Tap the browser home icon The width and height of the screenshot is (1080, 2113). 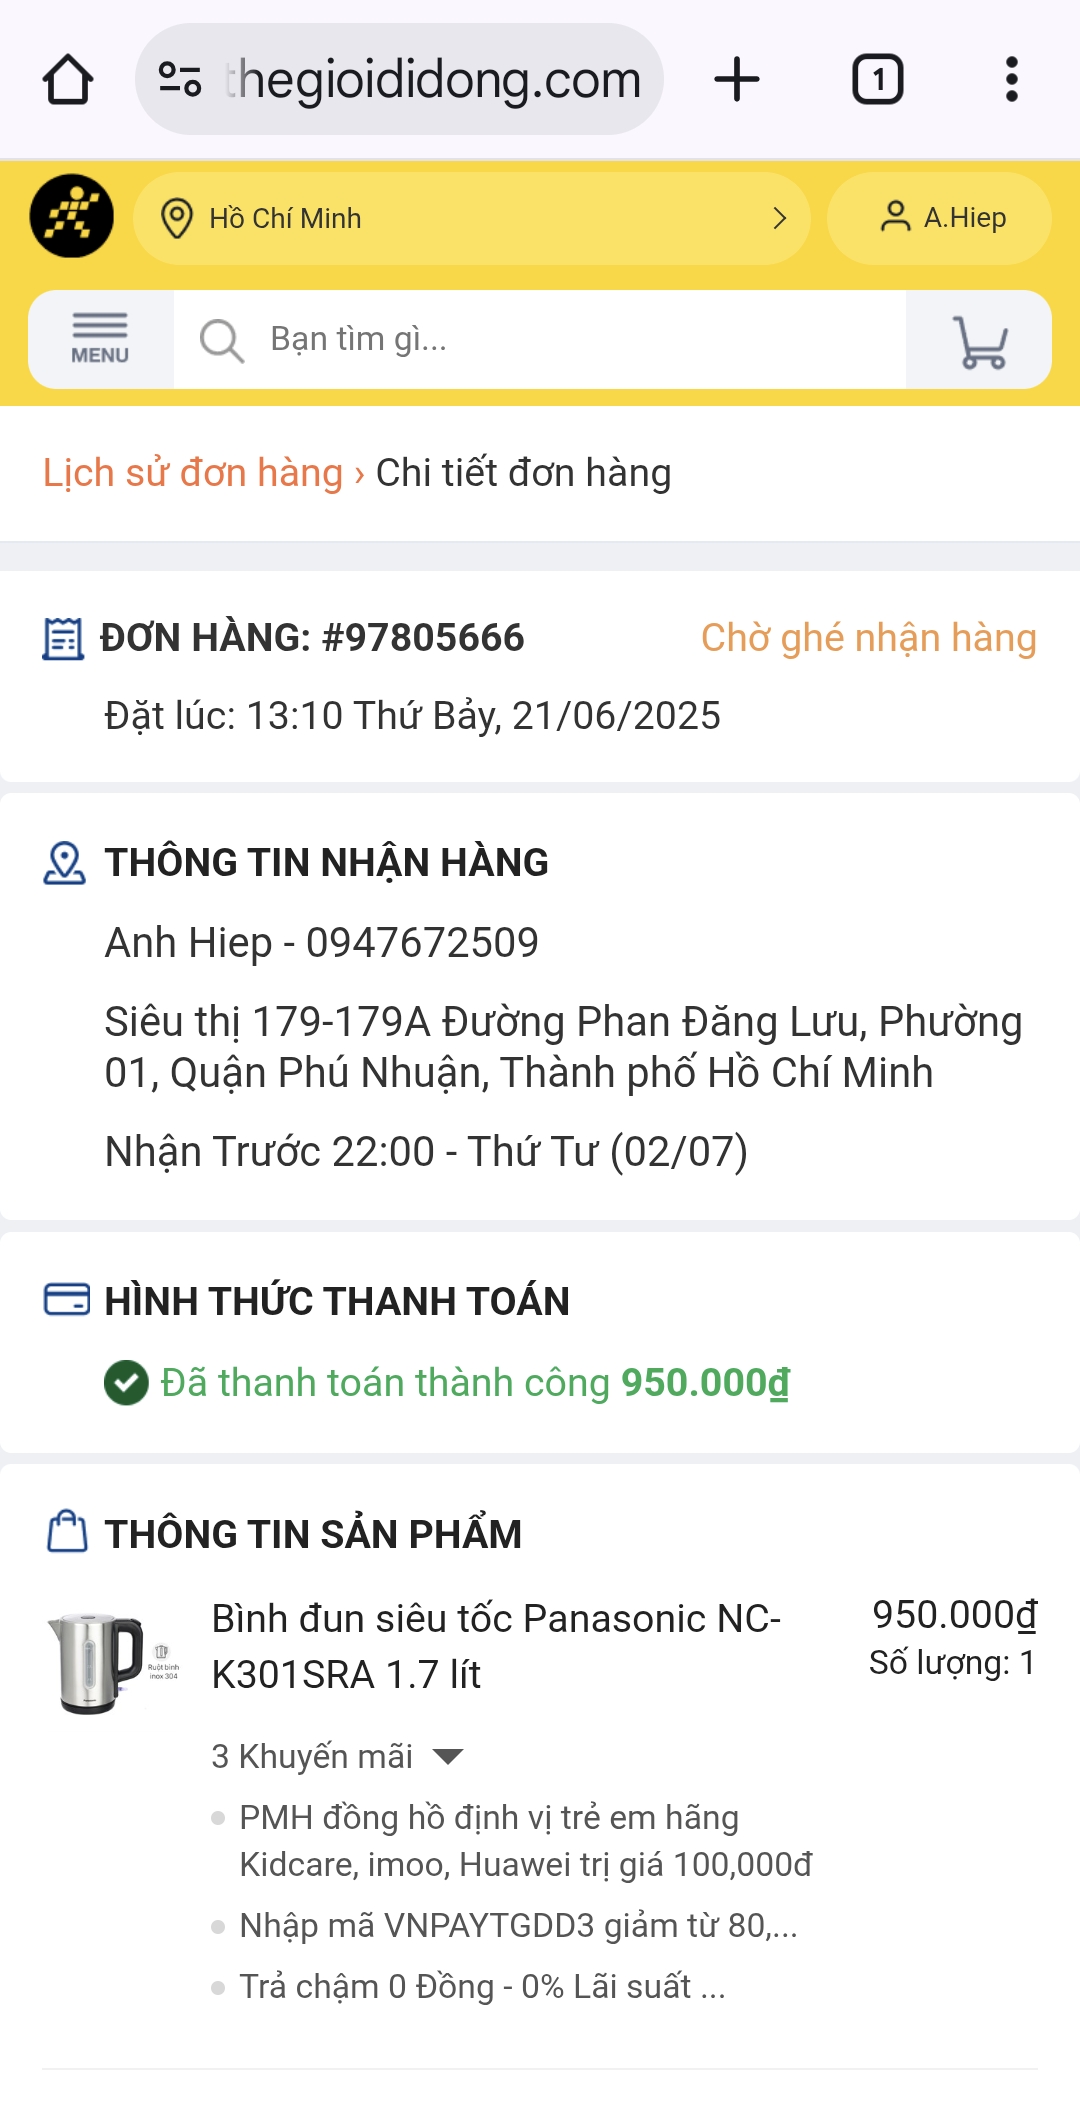pos(68,80)
